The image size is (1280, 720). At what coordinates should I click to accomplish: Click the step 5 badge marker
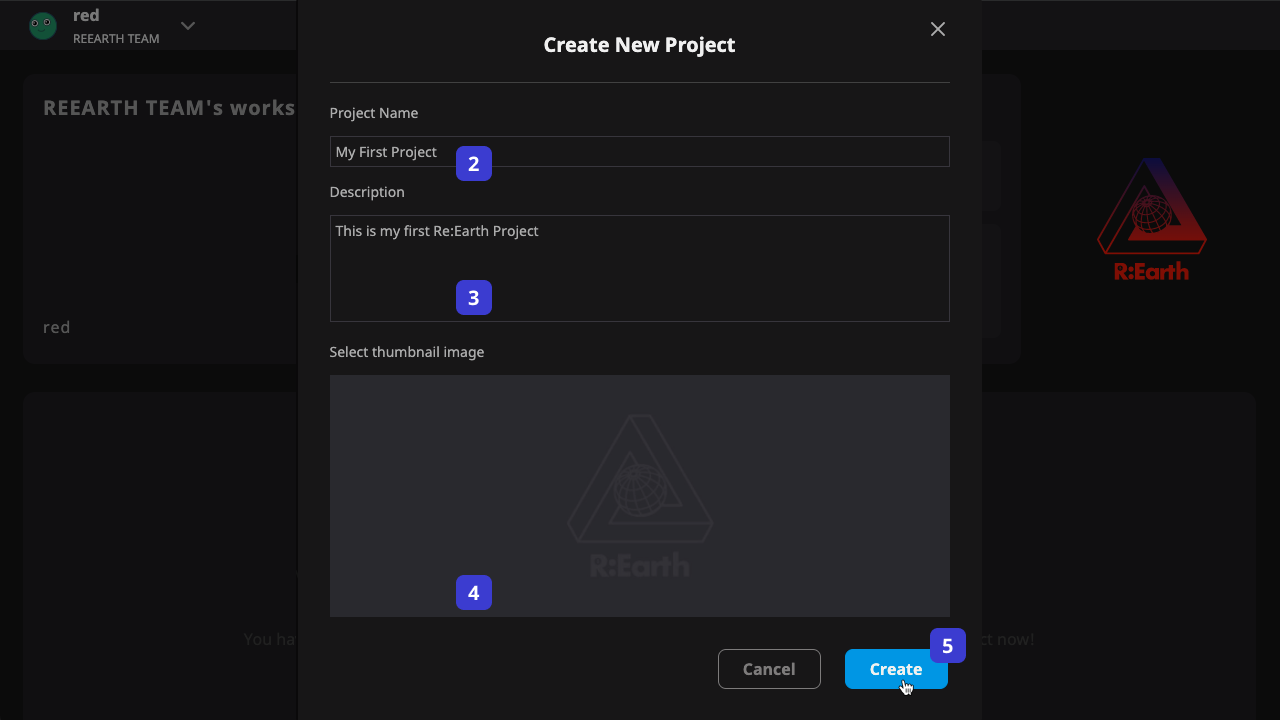pyautogui.click(x=948, y=646)
